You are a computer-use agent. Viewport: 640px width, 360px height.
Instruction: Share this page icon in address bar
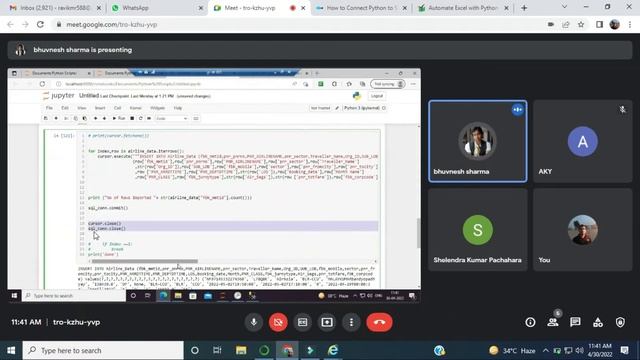pyautogui.click(x=566, y=24)
